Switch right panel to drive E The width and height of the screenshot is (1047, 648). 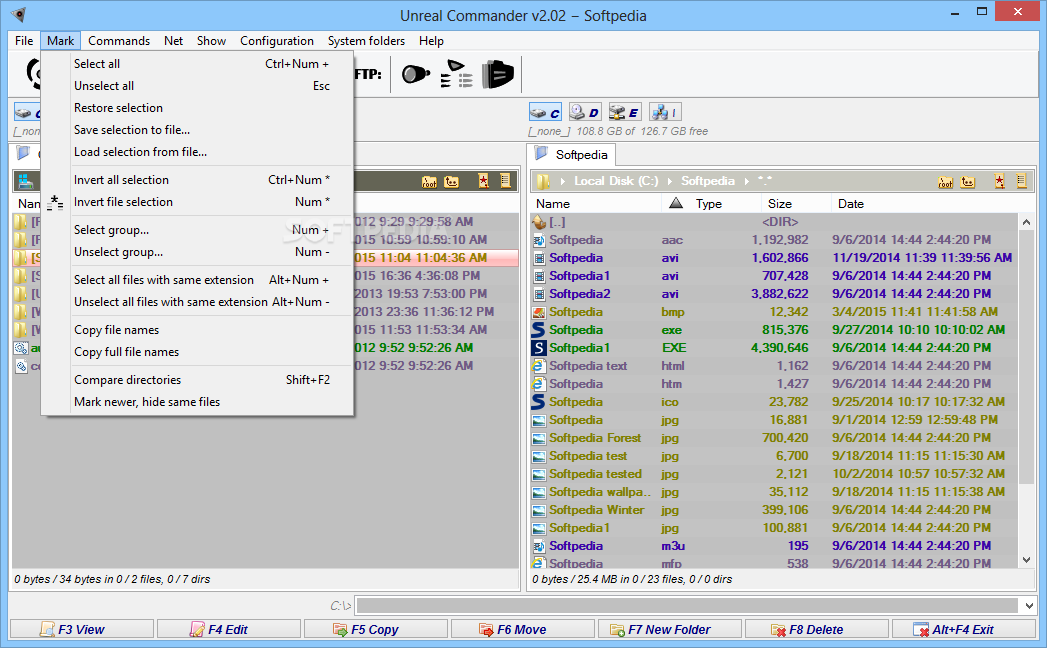tap(624, 112)
